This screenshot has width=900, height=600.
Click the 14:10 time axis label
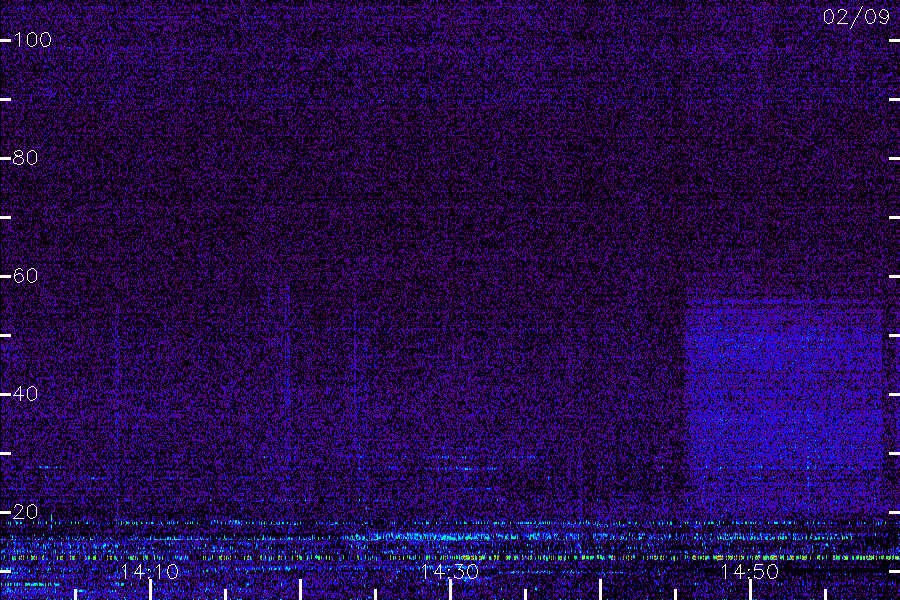(x=150, y=571)
